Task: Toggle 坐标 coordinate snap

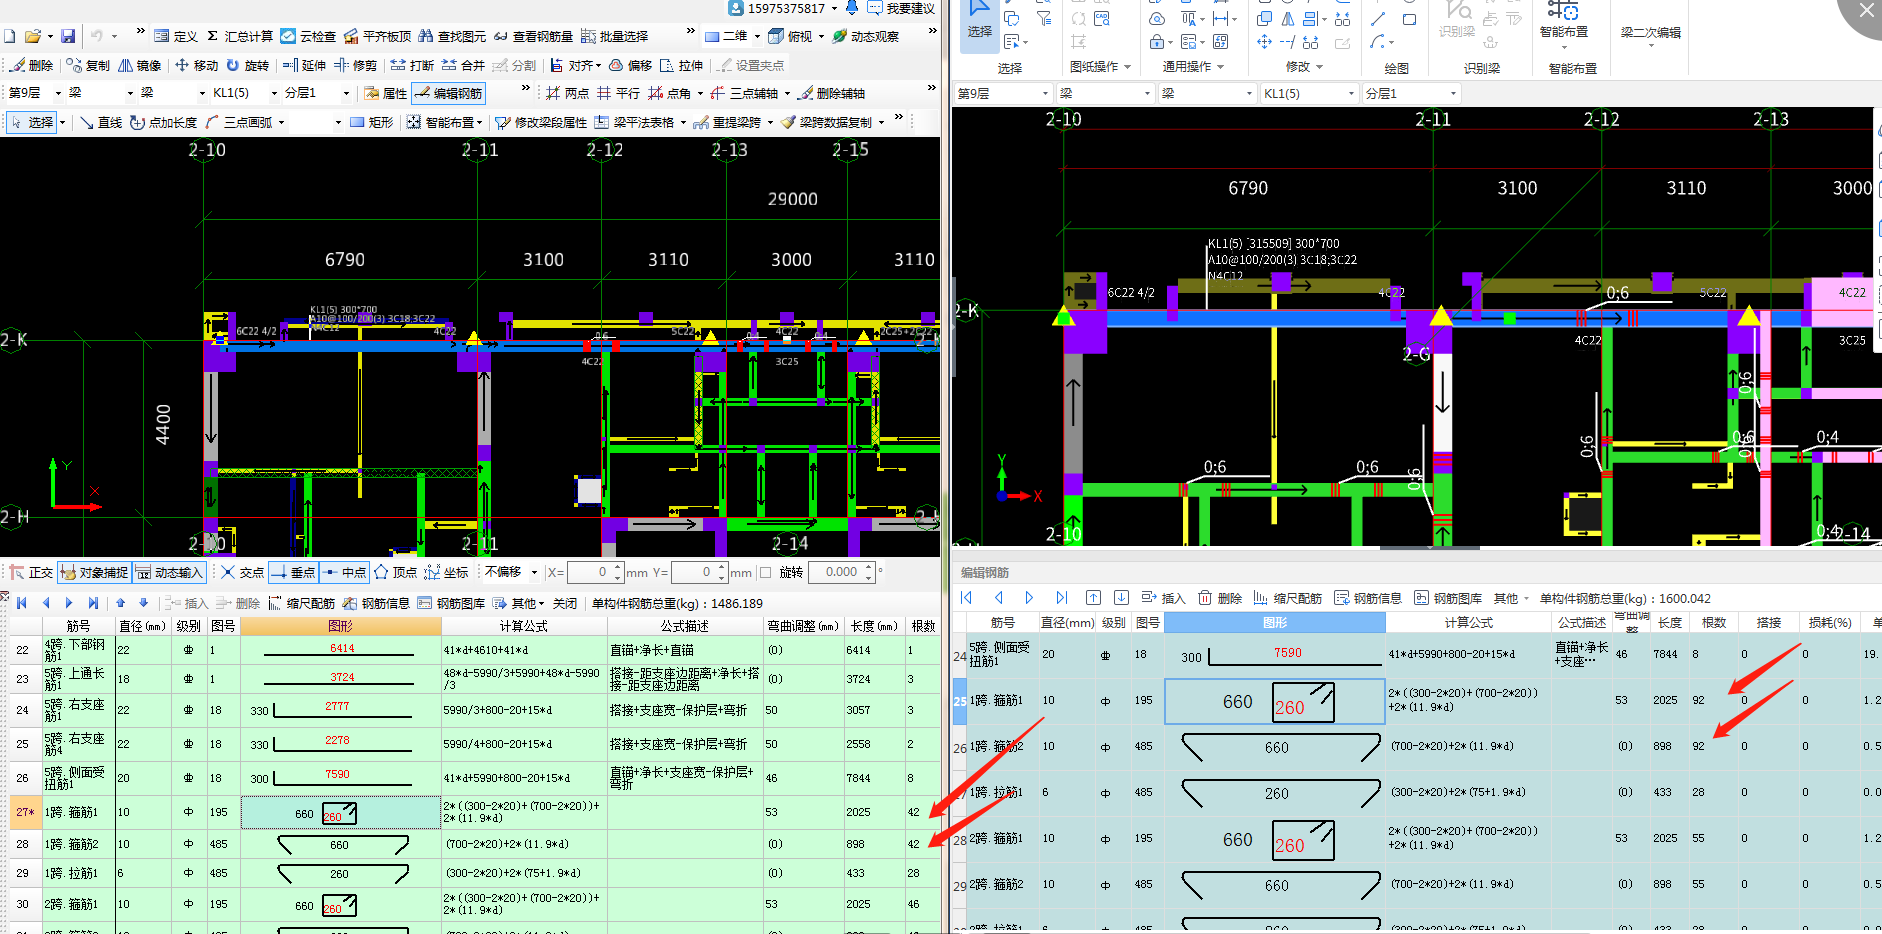Action: click(x=446, y=572)
